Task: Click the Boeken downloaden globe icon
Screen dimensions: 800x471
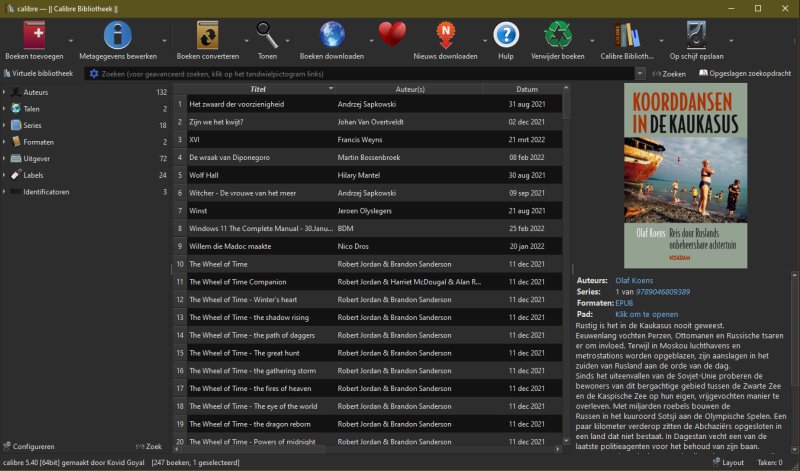Action: 331,35
